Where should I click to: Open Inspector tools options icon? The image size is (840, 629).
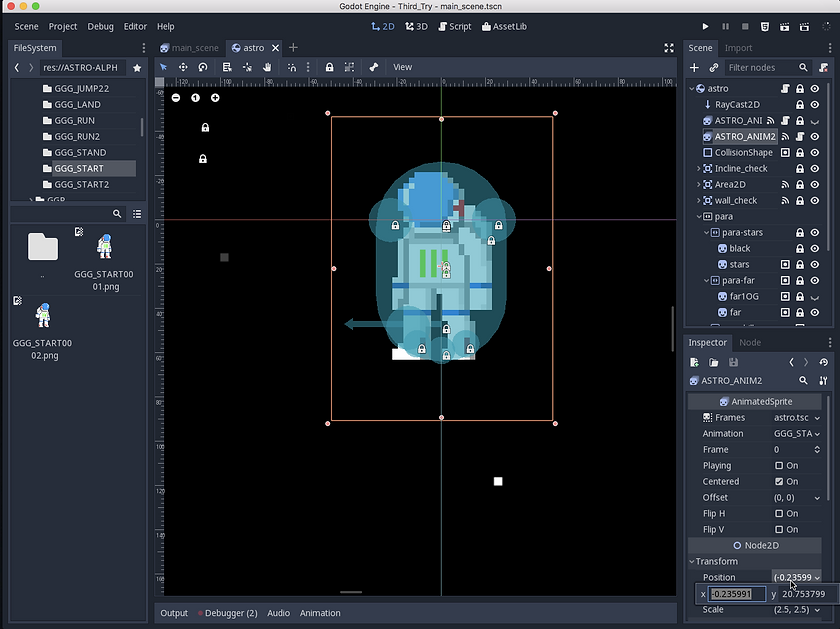click(823, 380)
